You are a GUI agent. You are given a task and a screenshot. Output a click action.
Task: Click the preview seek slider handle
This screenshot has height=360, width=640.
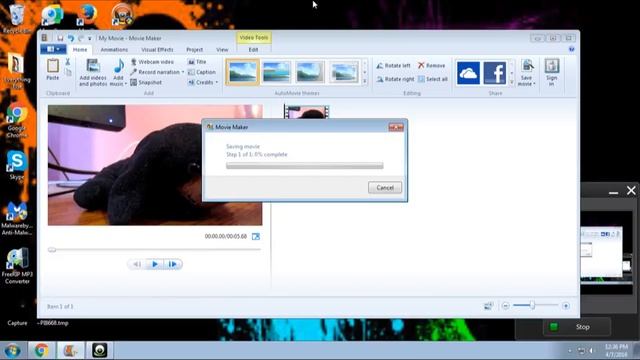(52, 250)
